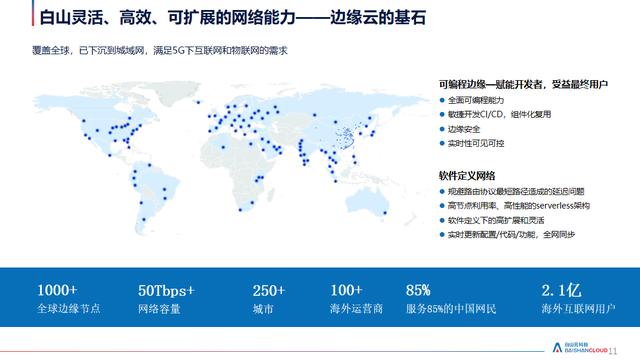Screen dimensions: 640x360
Task: Select the label 海外运营商
Action: pos(356,309)
